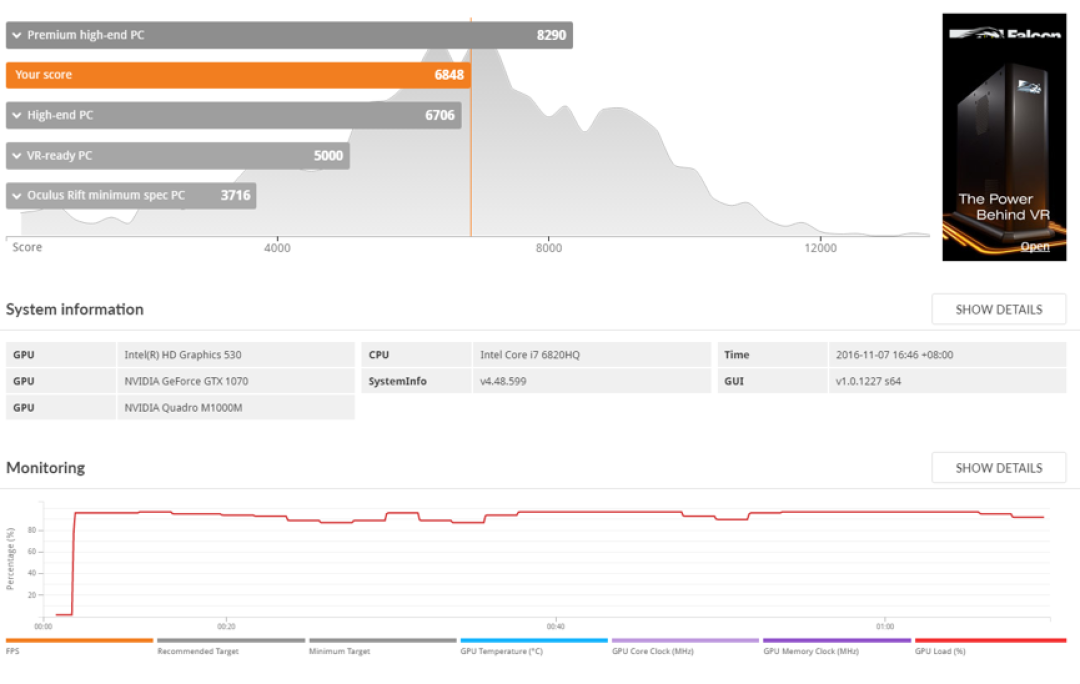Image resolution: width=1080 pixels, height=684 pixels.
Task: Toggle the Recommended Target legend swatch
Action: coord(231,641)
